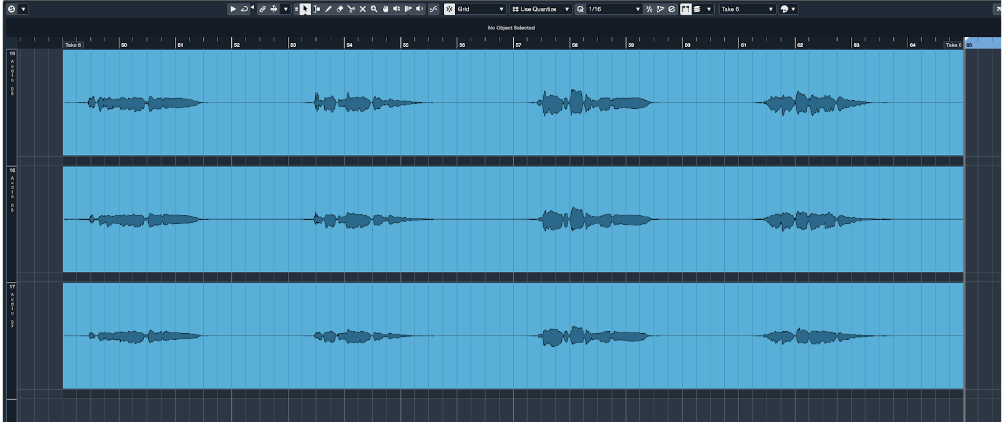This screenshot has width=1003, height=422.
Task: Select the Split scissors tool
Action: [x=351, y=9]
